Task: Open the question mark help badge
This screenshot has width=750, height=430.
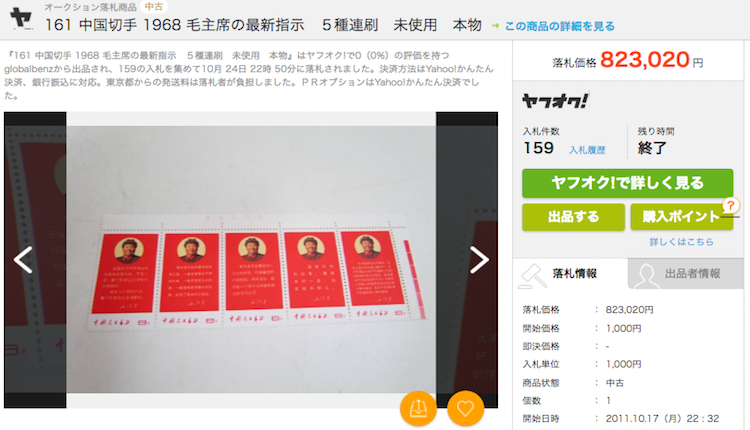Action: pos(730,206)
